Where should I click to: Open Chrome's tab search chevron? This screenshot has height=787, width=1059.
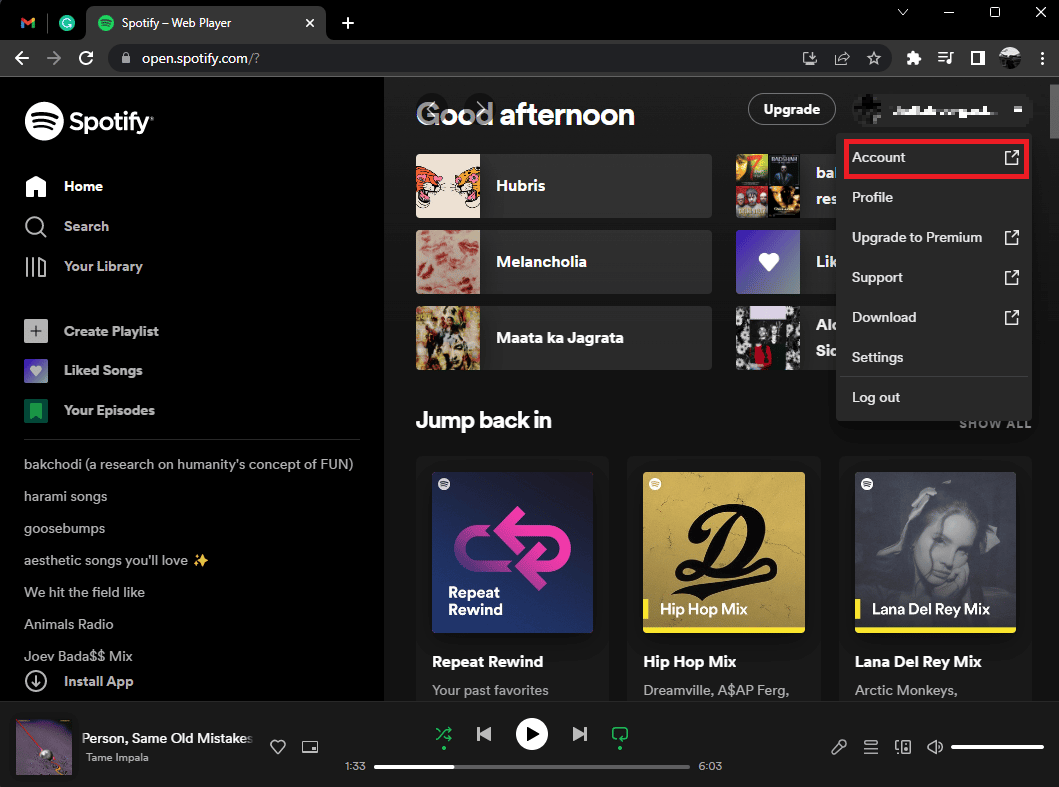click(902, 12)
